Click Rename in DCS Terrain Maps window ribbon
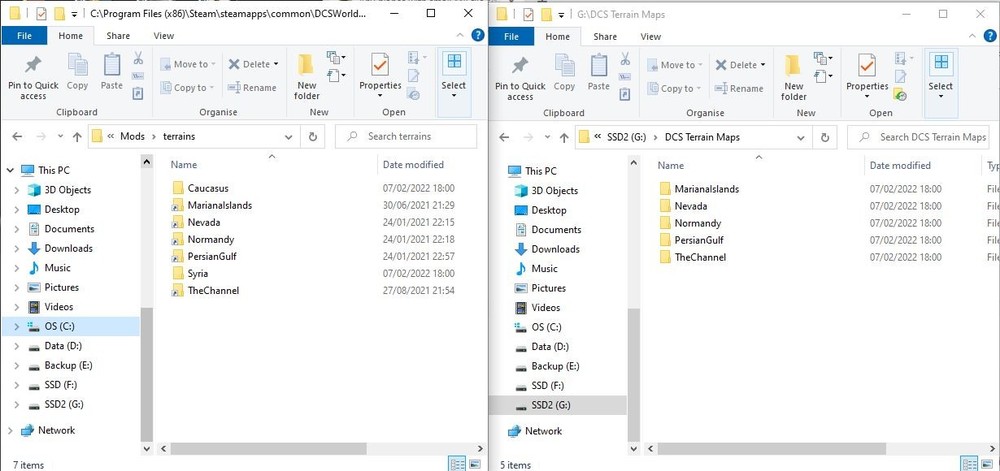The width and height of the screenshot is (1000, 471). pyautogui.click(x=739, y=89)
